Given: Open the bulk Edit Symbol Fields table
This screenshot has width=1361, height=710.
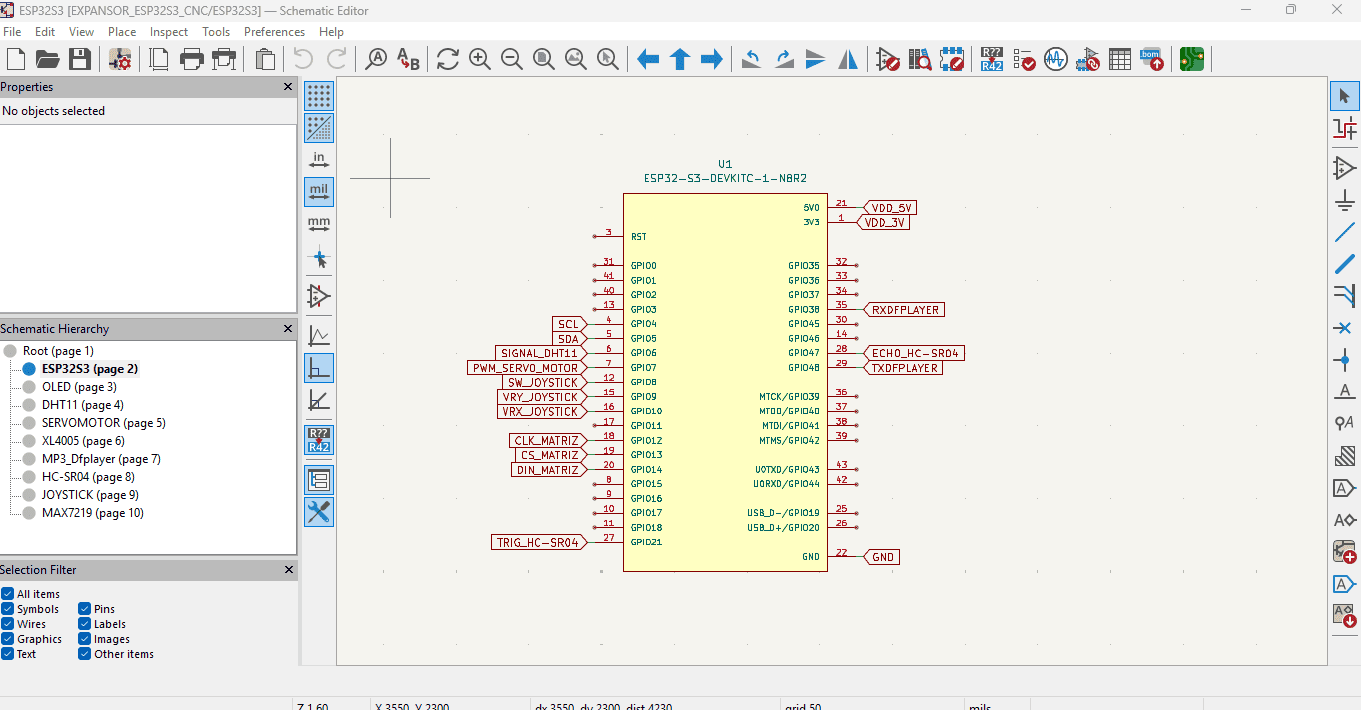Looking at the screenshot, I should coord(1120,59).
